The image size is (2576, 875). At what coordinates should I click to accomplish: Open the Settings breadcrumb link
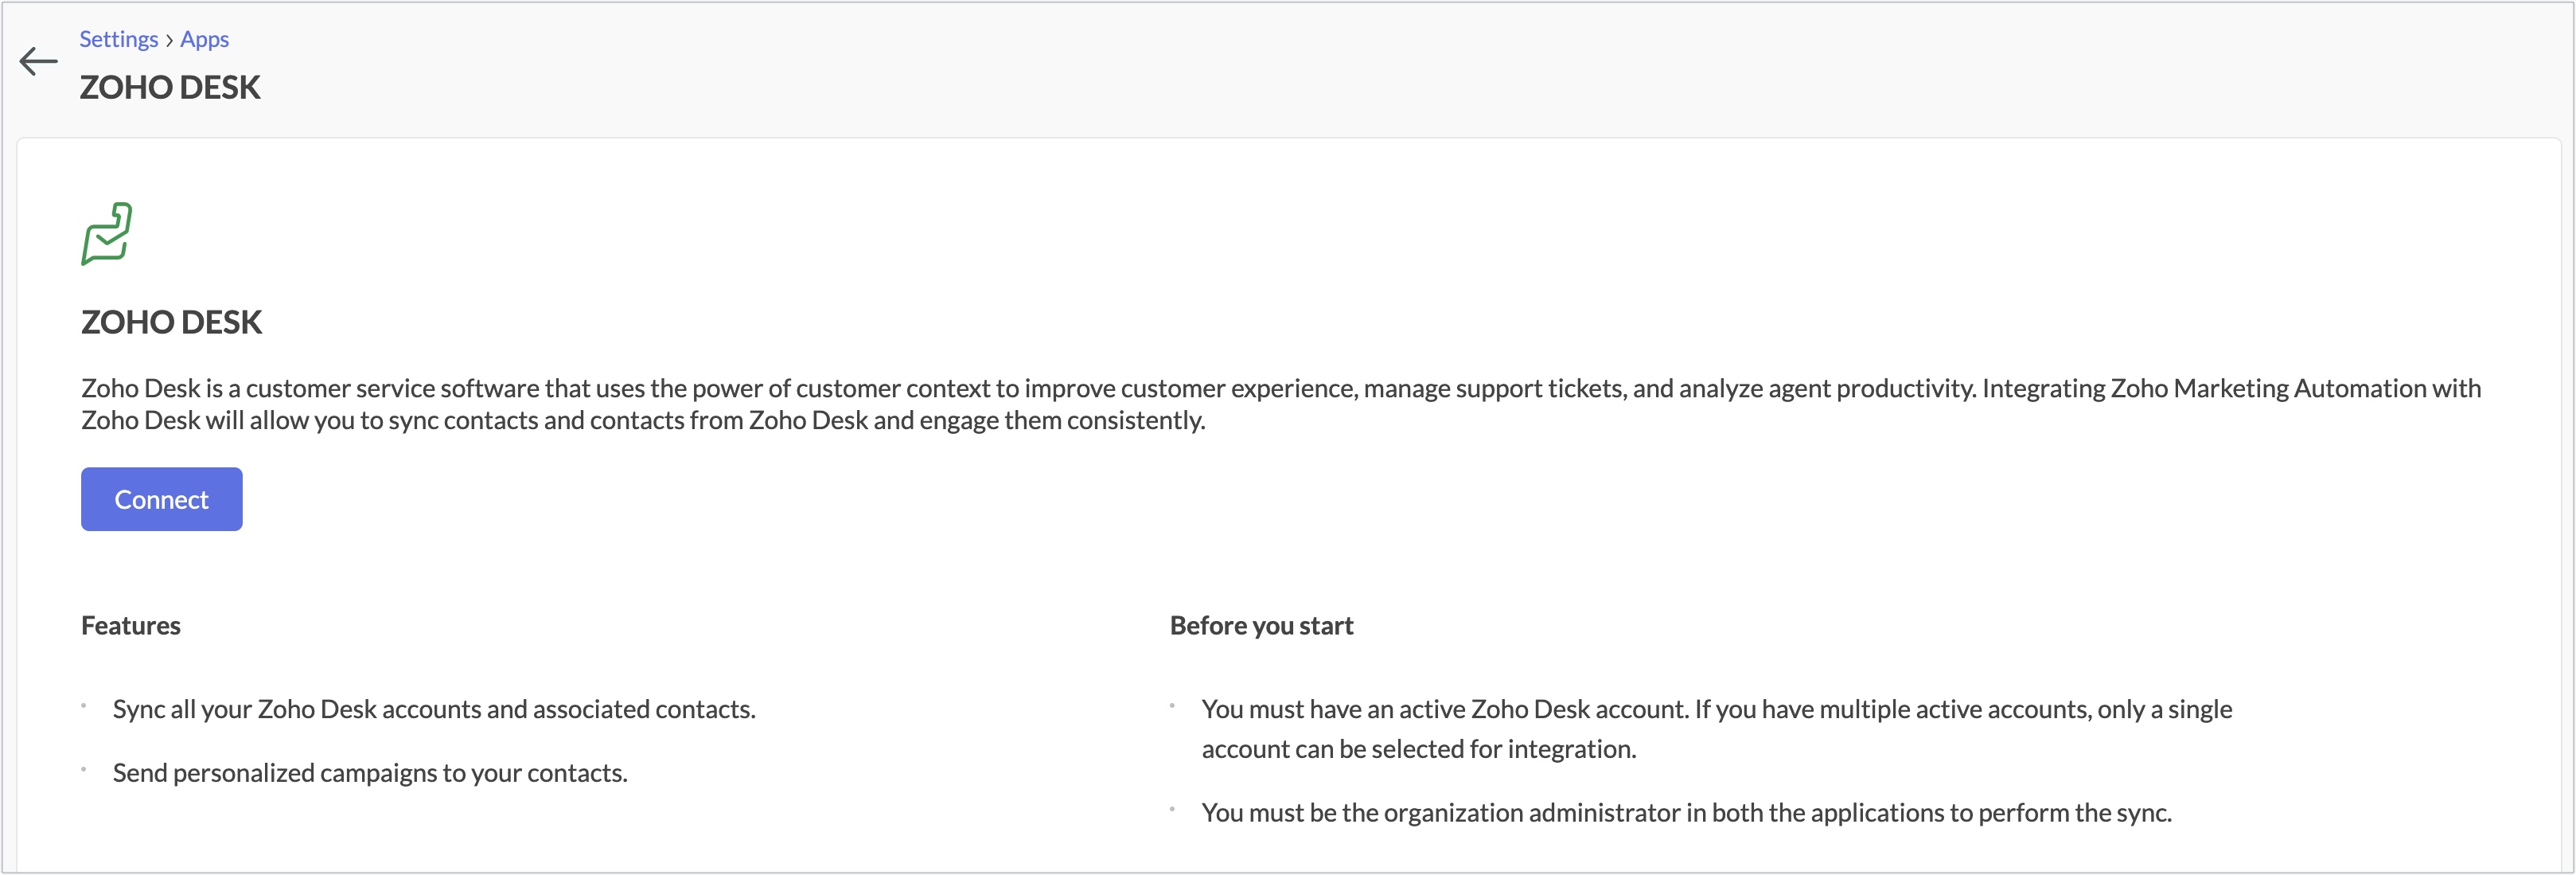point(119,39)
